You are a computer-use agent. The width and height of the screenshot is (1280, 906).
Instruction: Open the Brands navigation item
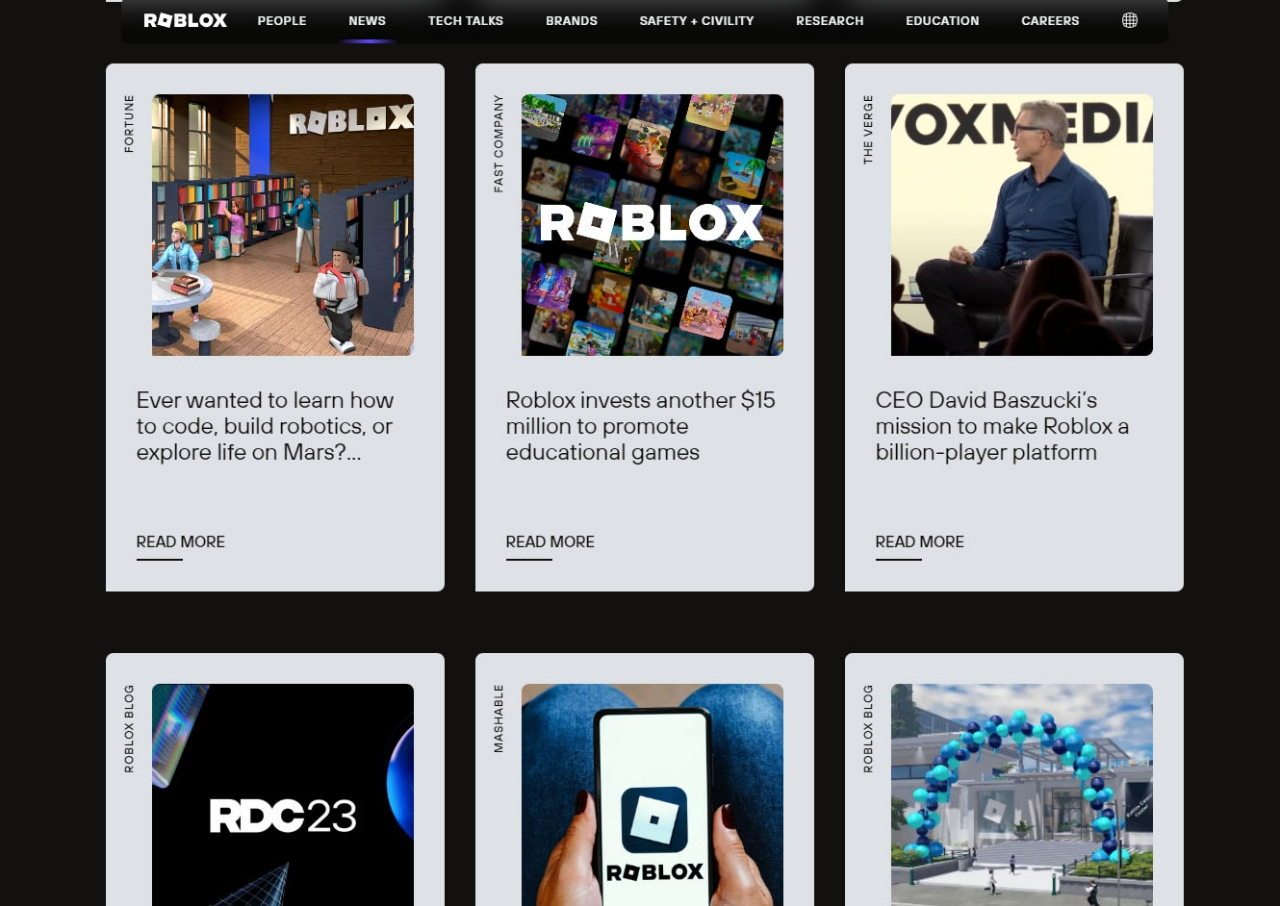click(x=572, y=21)
